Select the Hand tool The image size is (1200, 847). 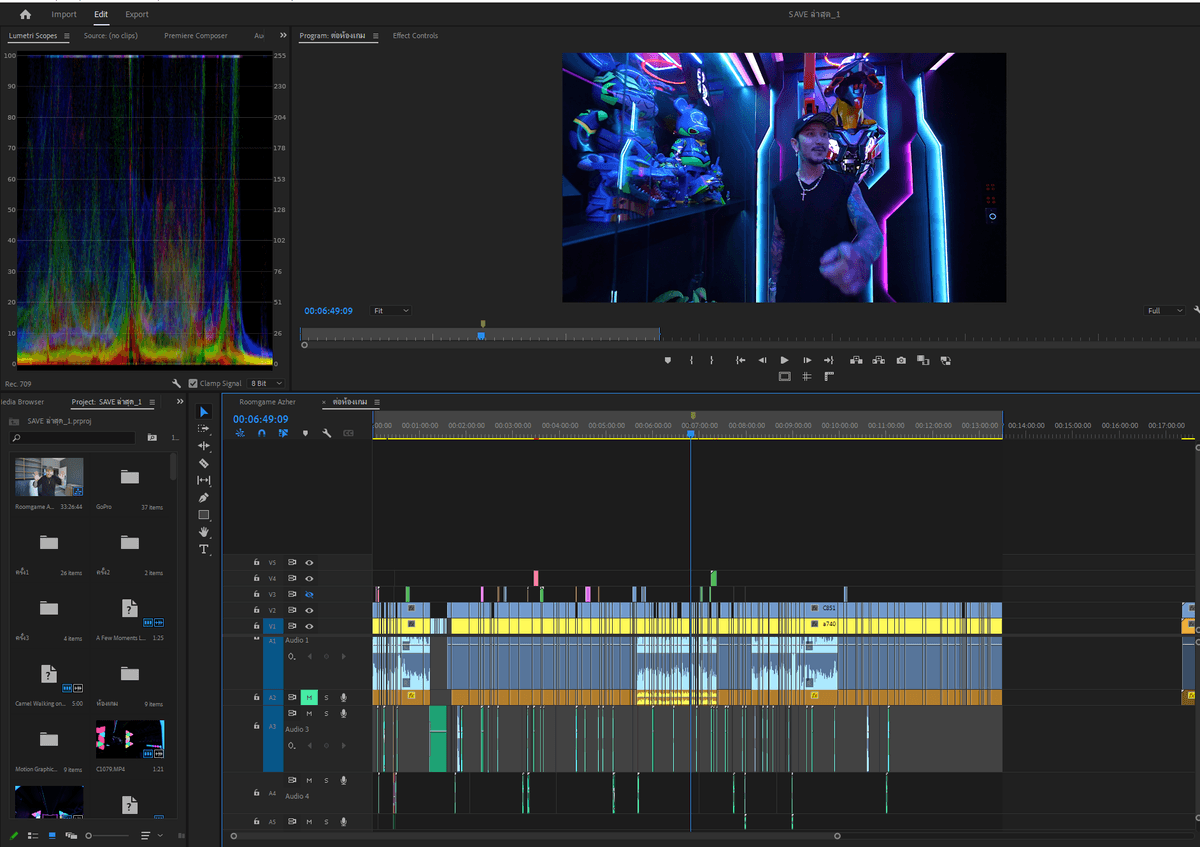click(x=204, y=532)
